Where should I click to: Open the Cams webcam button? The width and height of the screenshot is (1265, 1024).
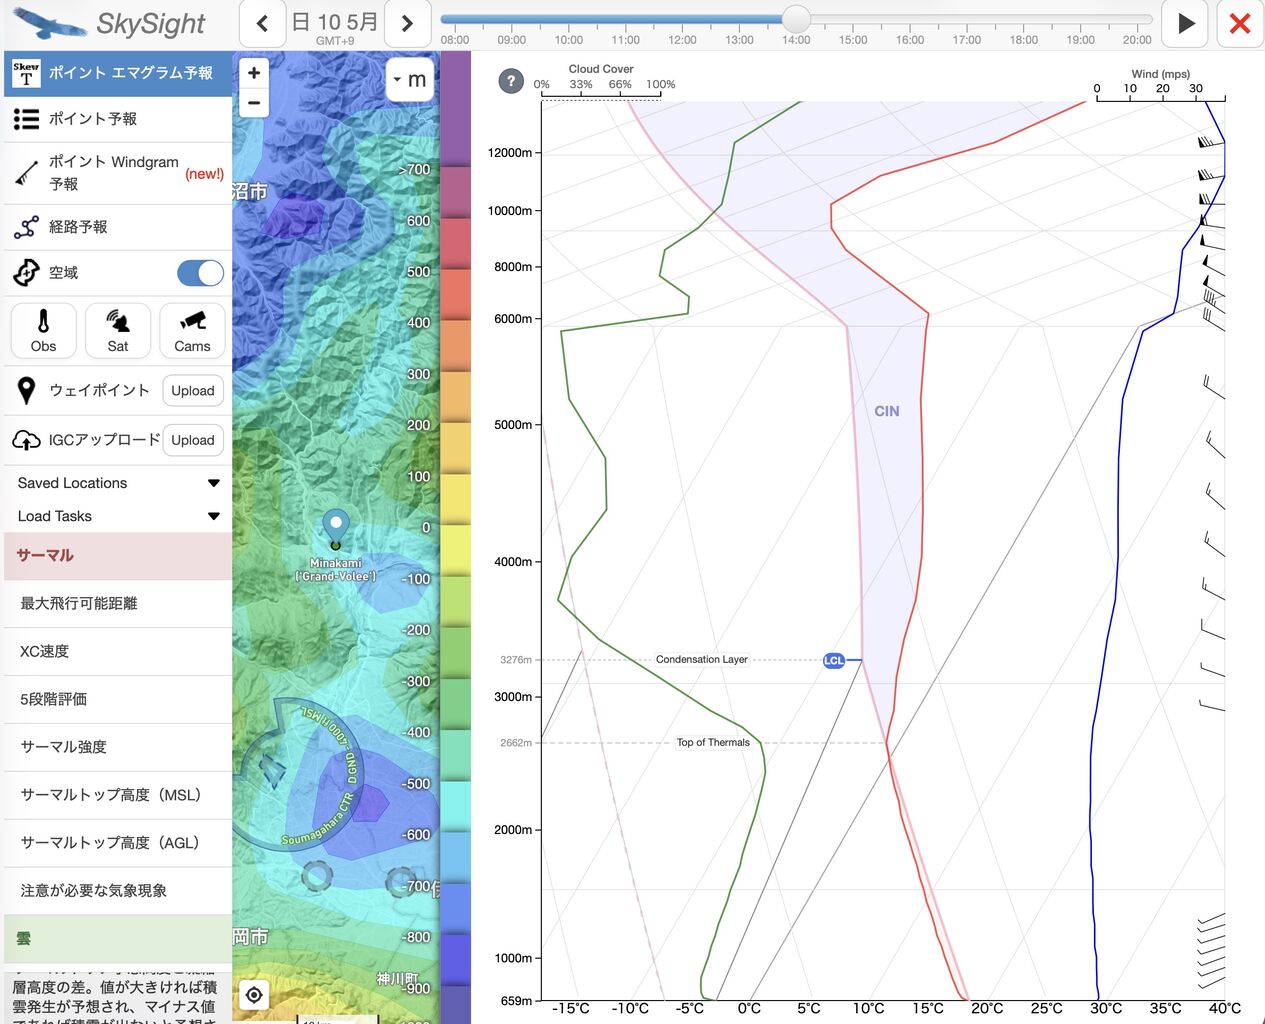(192, 331)
